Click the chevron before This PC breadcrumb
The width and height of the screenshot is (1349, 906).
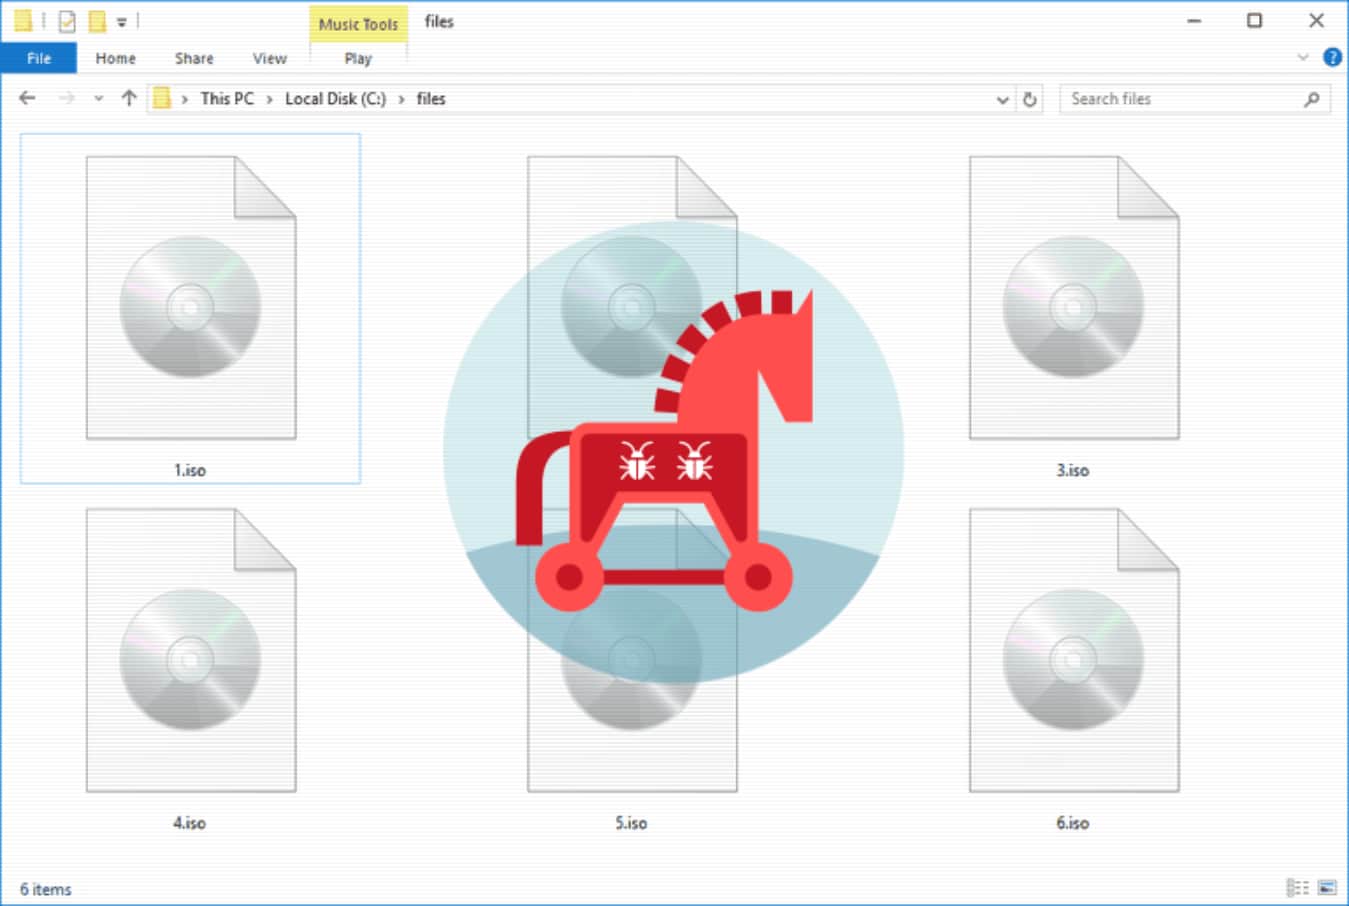pyautogui.click(x=185, y=99)
